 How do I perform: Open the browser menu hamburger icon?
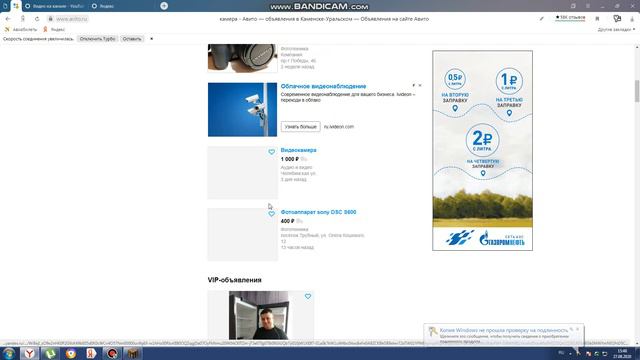[x=588, y=6]
